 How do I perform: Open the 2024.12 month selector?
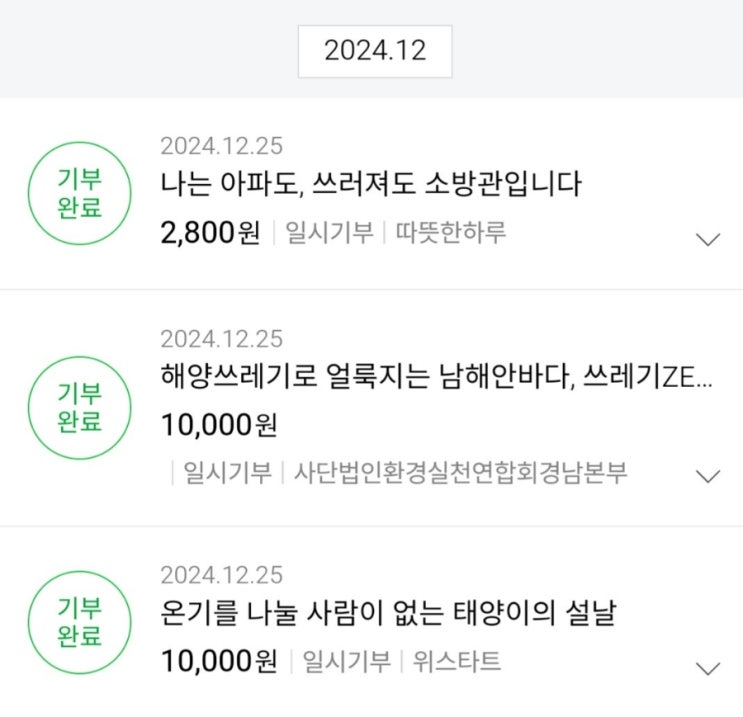374,51
